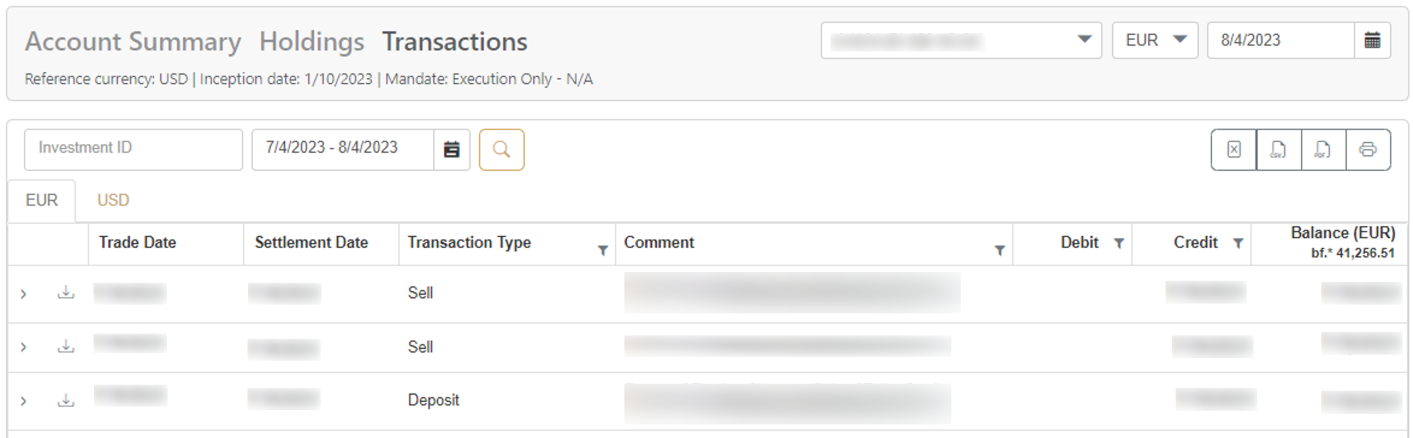
Task: Download the first Sell transaction
Action: tap(66, 293)
